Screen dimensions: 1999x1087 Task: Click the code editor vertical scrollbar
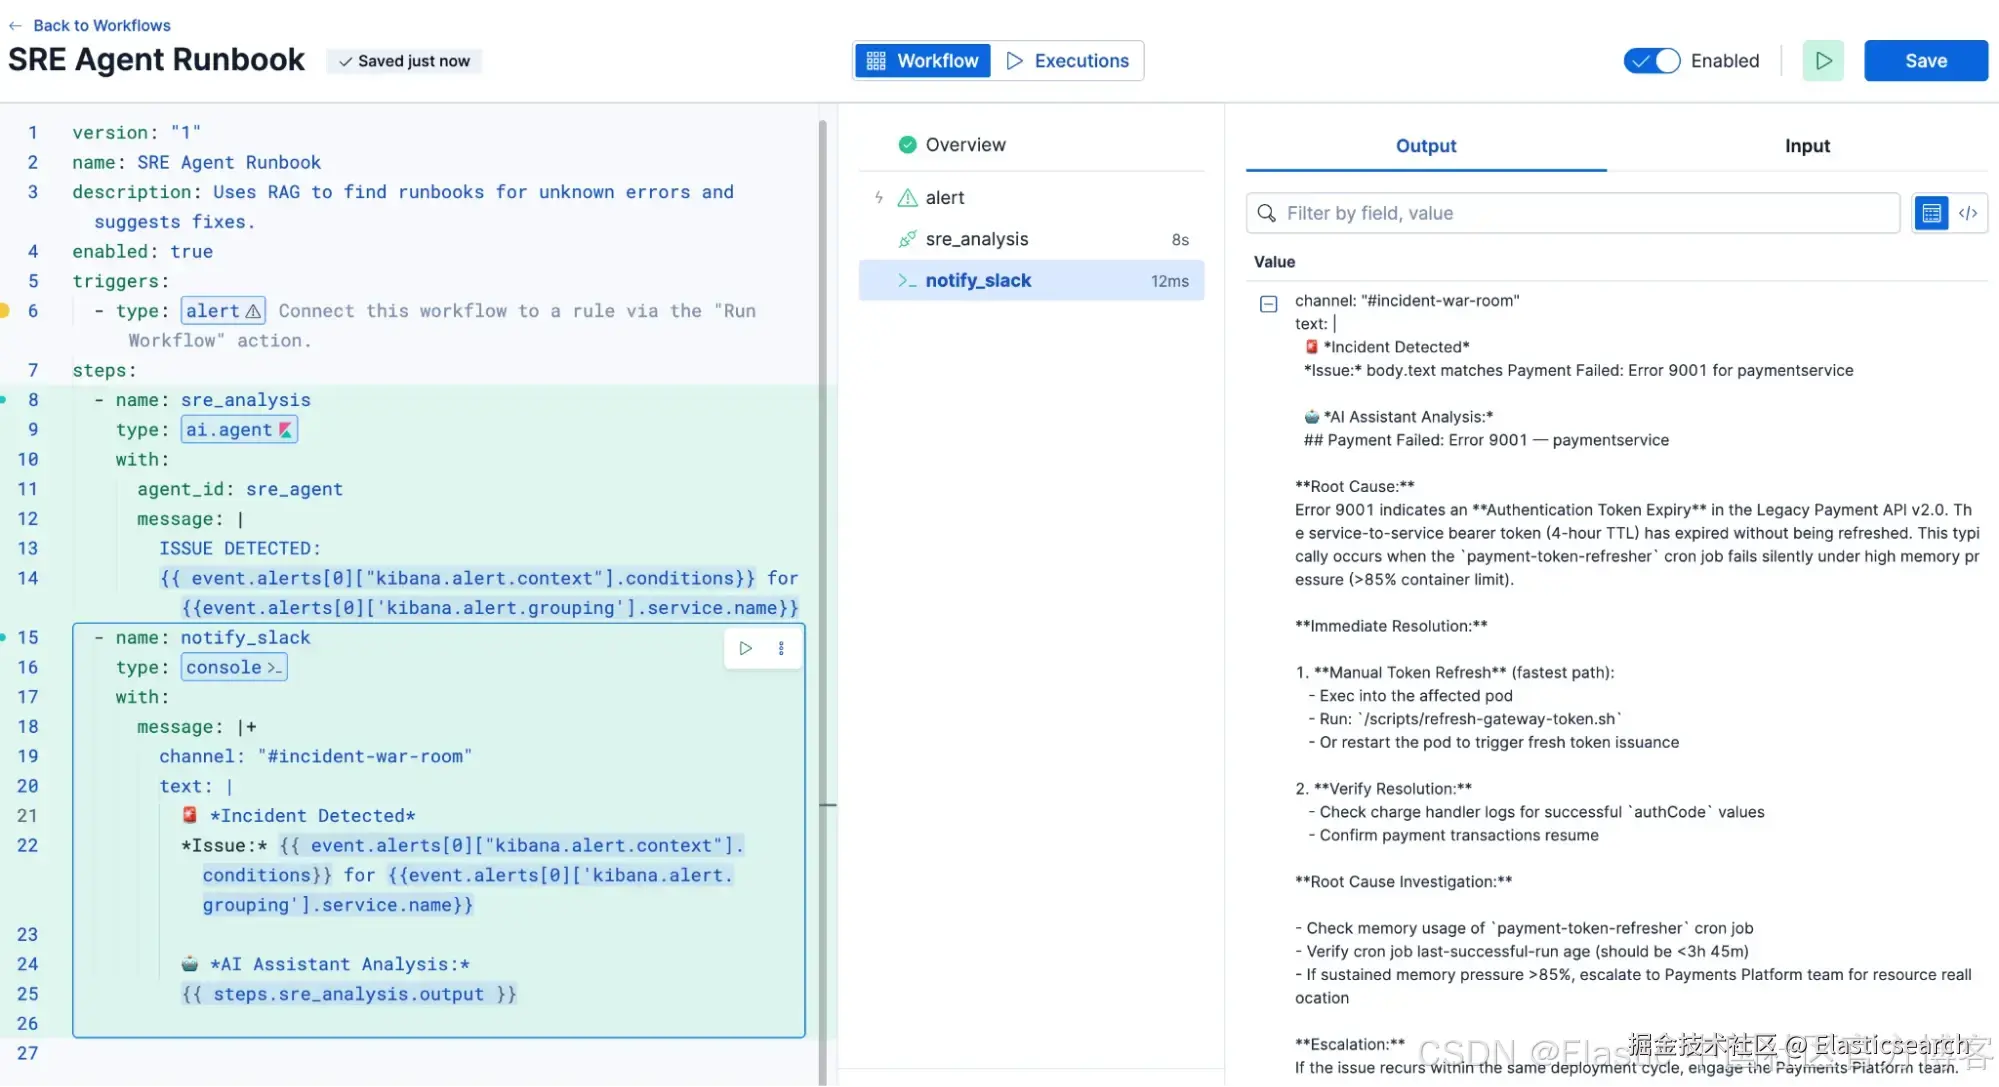823,500
